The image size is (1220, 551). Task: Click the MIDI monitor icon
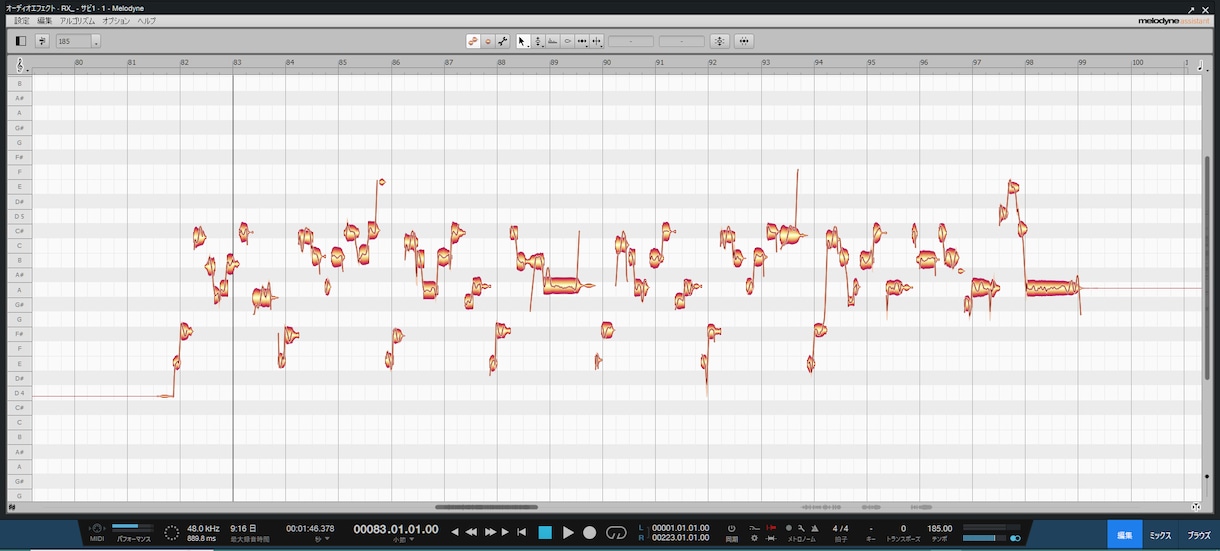[x=97, y=530]
